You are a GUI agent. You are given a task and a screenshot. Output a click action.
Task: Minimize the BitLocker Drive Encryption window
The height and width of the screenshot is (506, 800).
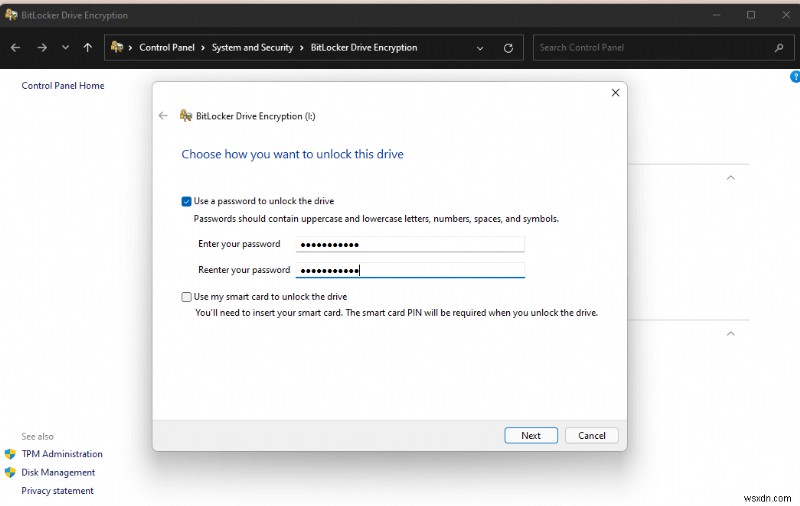coord(716,15)
